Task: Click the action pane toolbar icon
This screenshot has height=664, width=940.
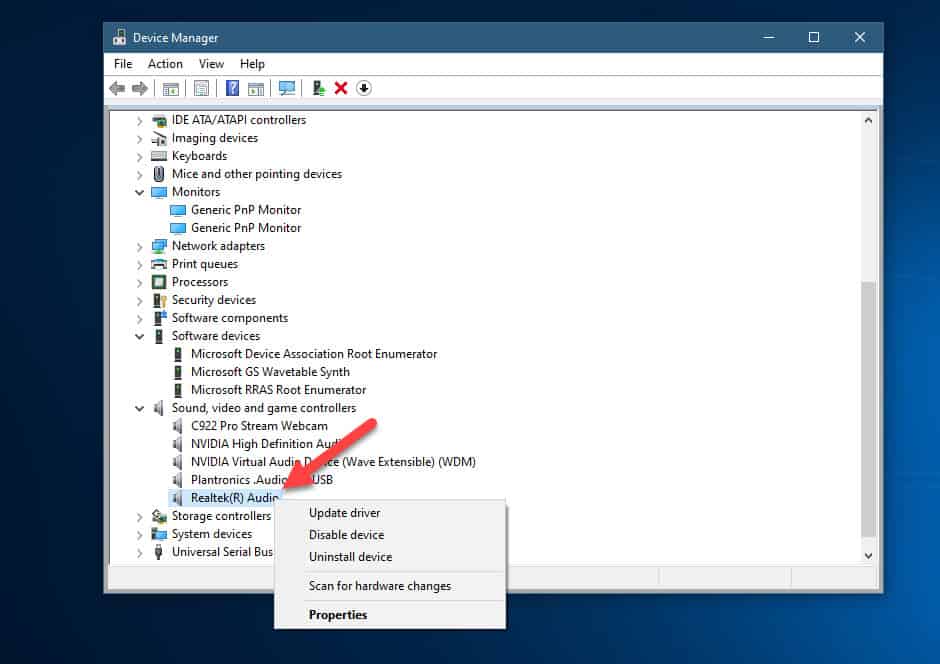Action: click(256, 89)
